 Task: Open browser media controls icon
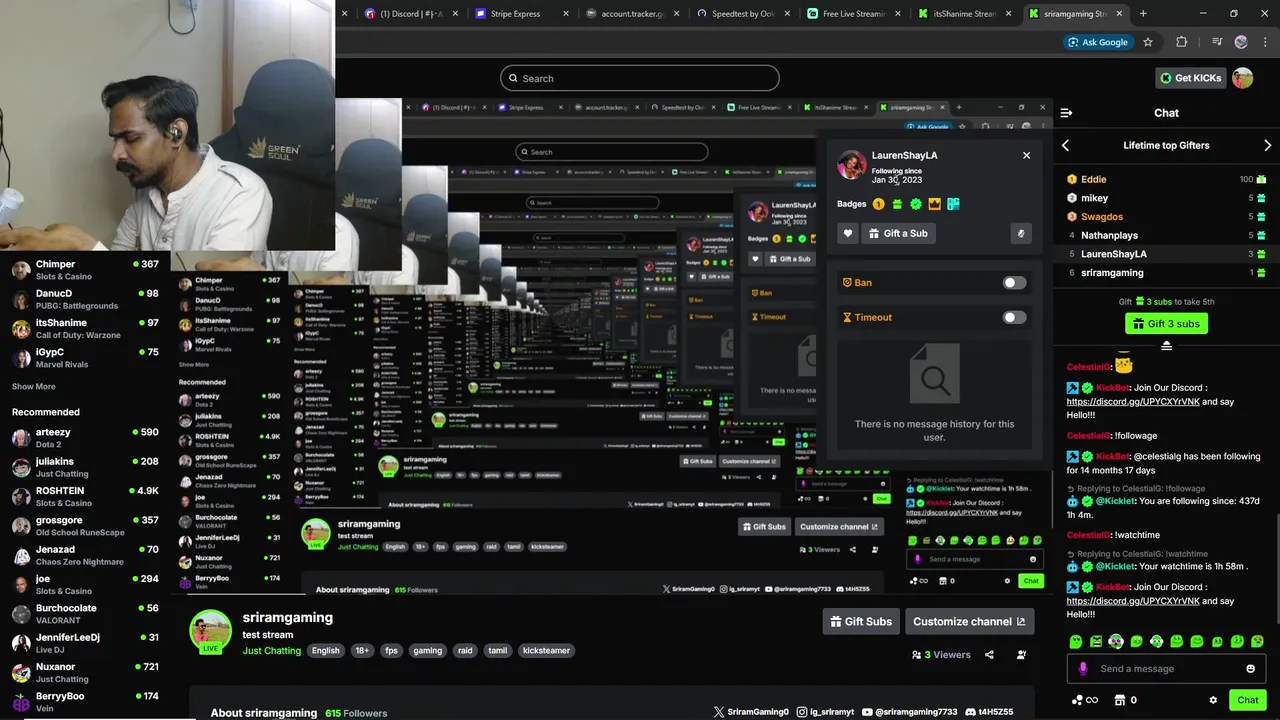1216,42
